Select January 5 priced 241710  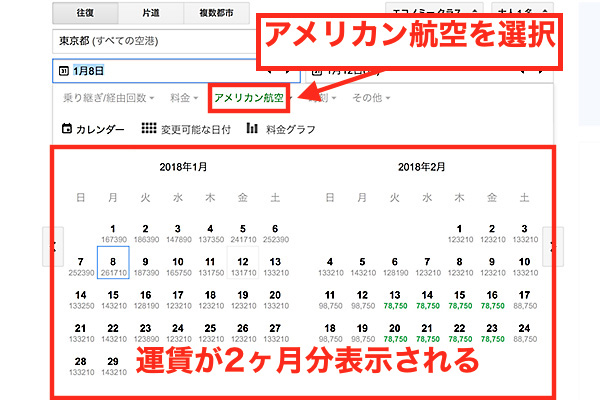click(x=243, y=234)
